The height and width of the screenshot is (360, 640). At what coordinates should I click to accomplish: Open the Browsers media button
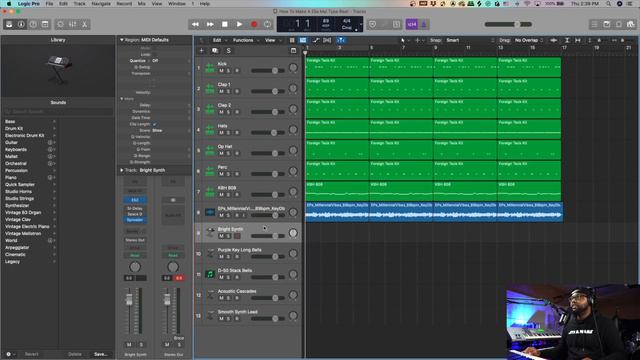(x=631, y=24)
